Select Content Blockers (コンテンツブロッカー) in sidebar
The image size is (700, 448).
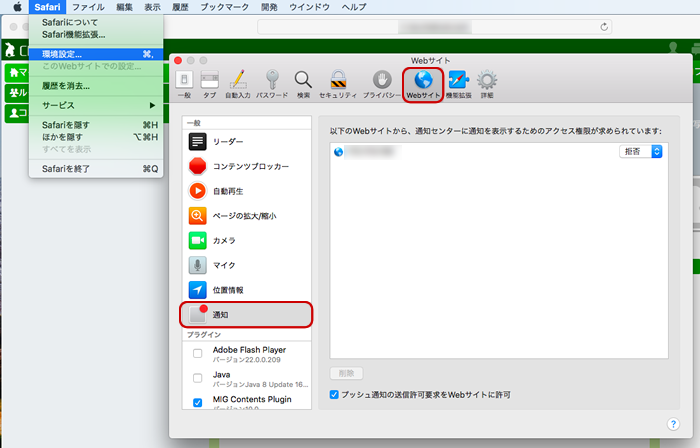pos(247,166)
